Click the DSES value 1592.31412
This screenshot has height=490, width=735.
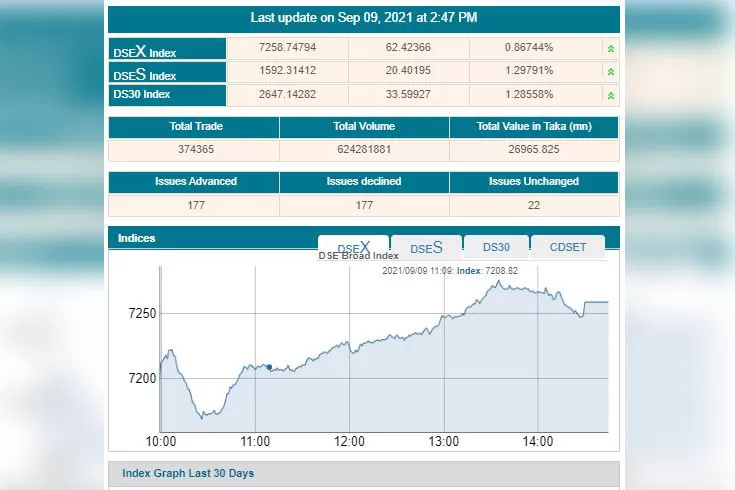(x=287, y=70)
